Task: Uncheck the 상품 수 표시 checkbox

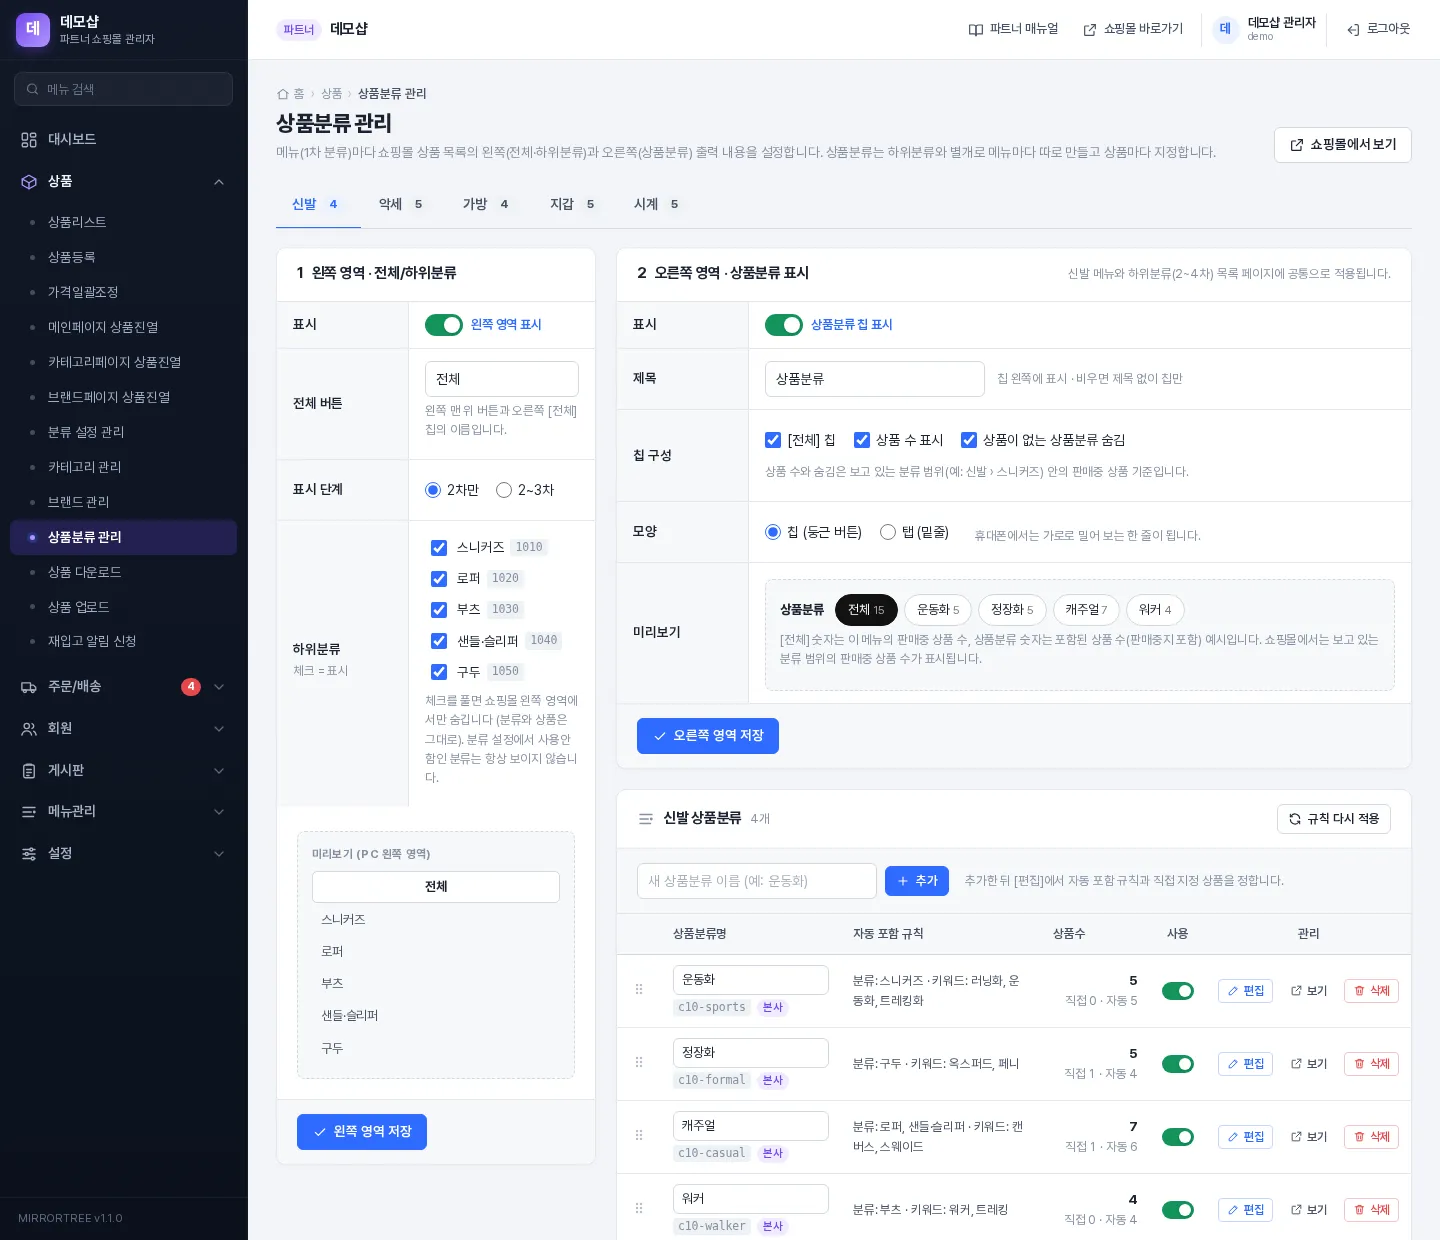Action: (x=862, y=440)
